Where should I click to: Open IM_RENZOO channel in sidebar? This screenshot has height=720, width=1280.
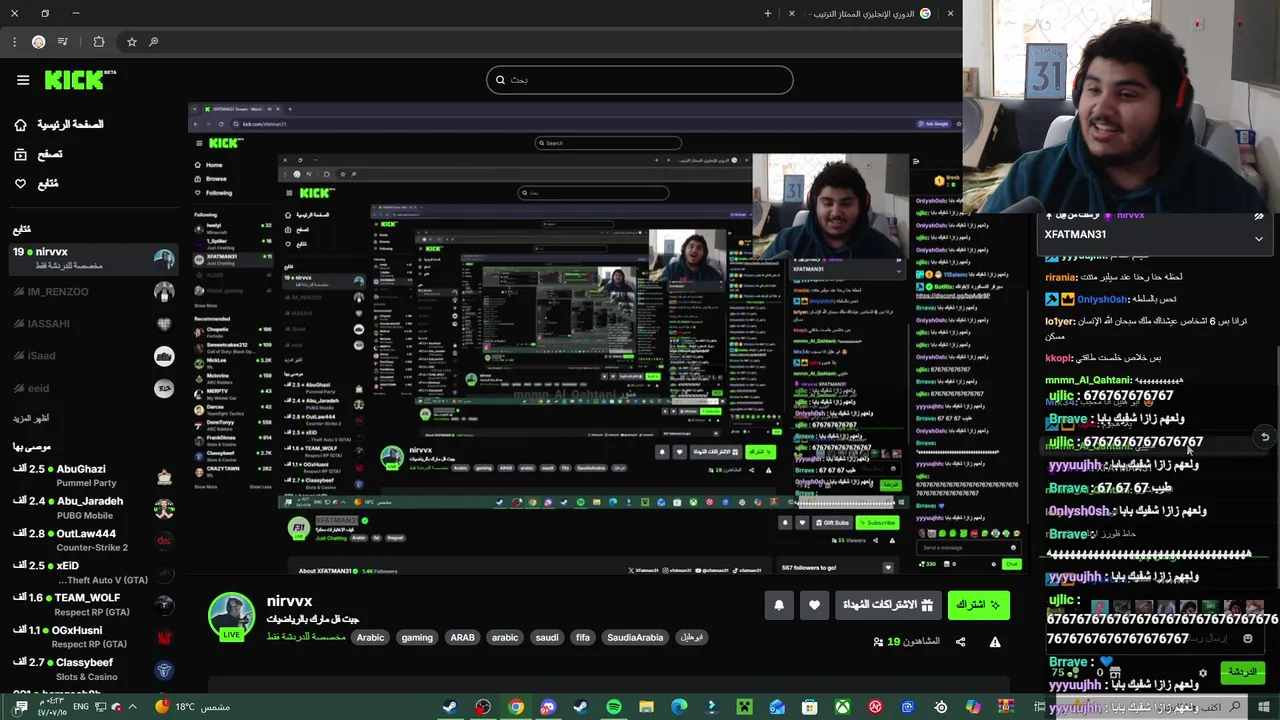coord(94,292)
